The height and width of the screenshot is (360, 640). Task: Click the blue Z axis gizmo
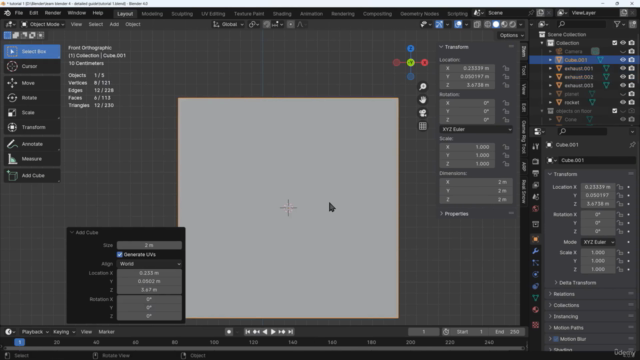pos(411,49)
